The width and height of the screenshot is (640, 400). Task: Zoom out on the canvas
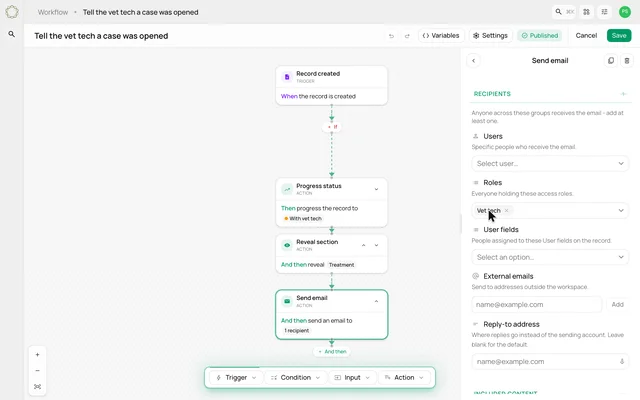pos(37,371)
